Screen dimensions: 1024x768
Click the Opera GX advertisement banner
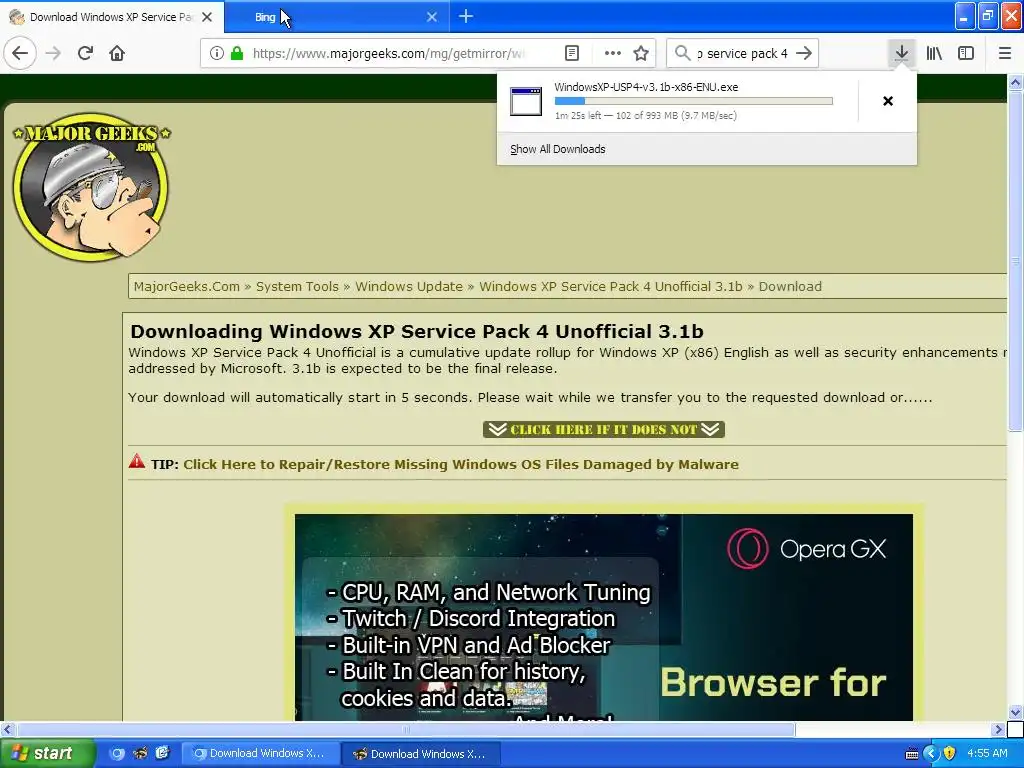tap(603, 617)
